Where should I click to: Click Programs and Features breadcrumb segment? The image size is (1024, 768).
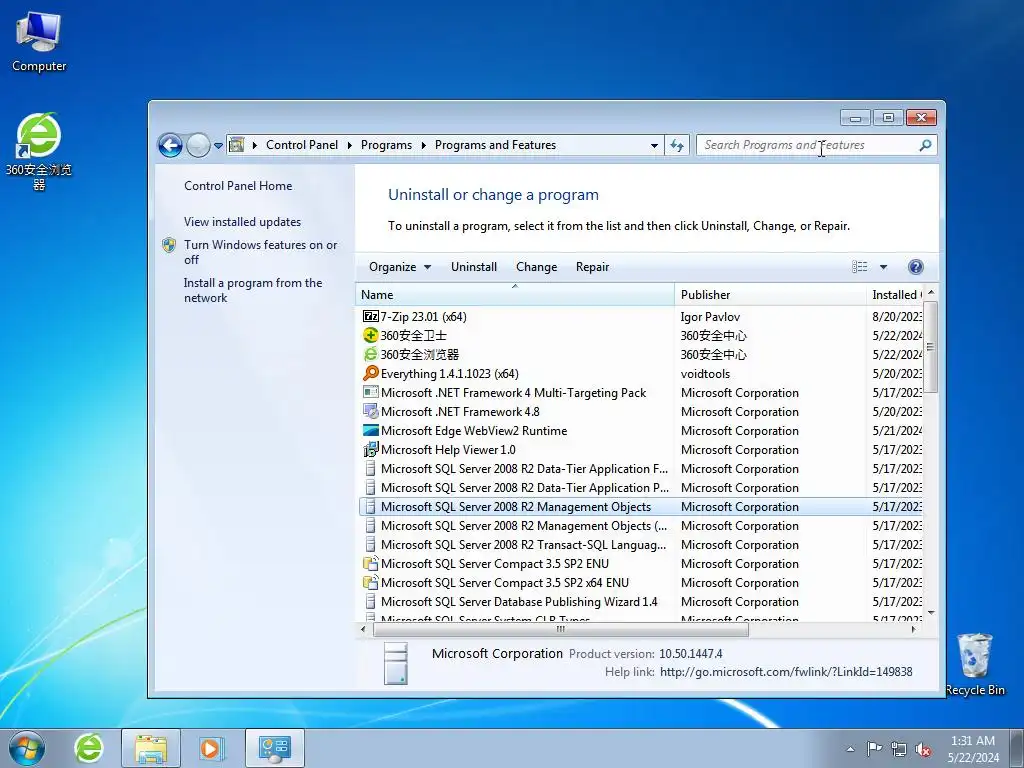coord(495,145)
